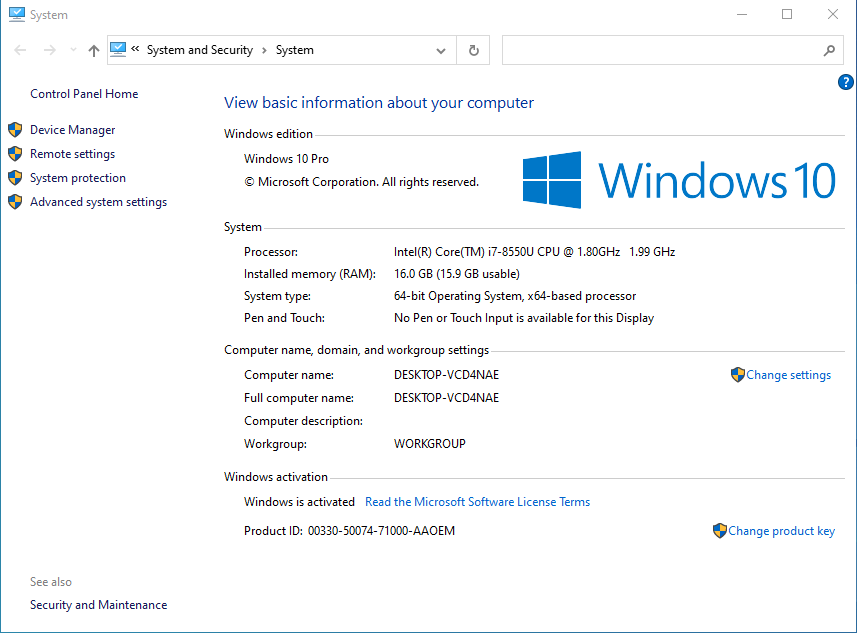Maximize the System window
This screenshot has height=633, width=857.
[787, 14]
